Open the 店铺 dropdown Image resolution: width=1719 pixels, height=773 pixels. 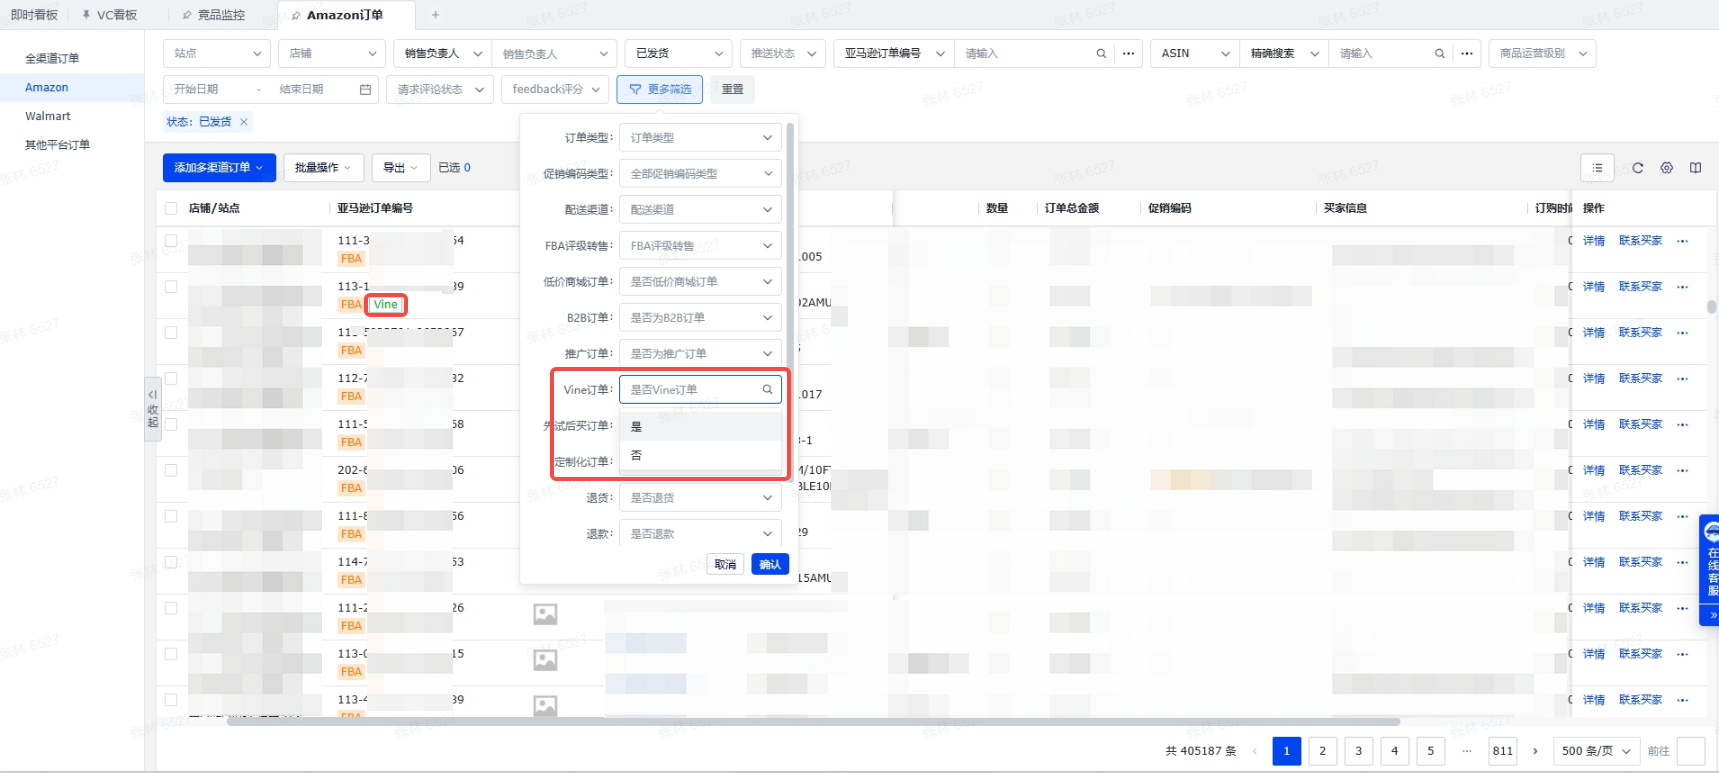click(x=332, y=54)
